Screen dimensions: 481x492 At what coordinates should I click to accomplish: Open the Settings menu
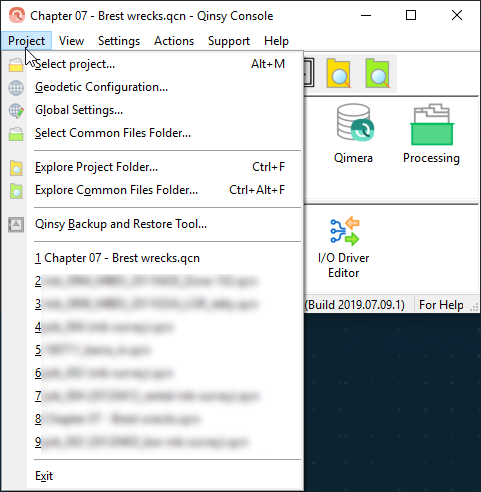pyautogui.click(x=119, y=41)
